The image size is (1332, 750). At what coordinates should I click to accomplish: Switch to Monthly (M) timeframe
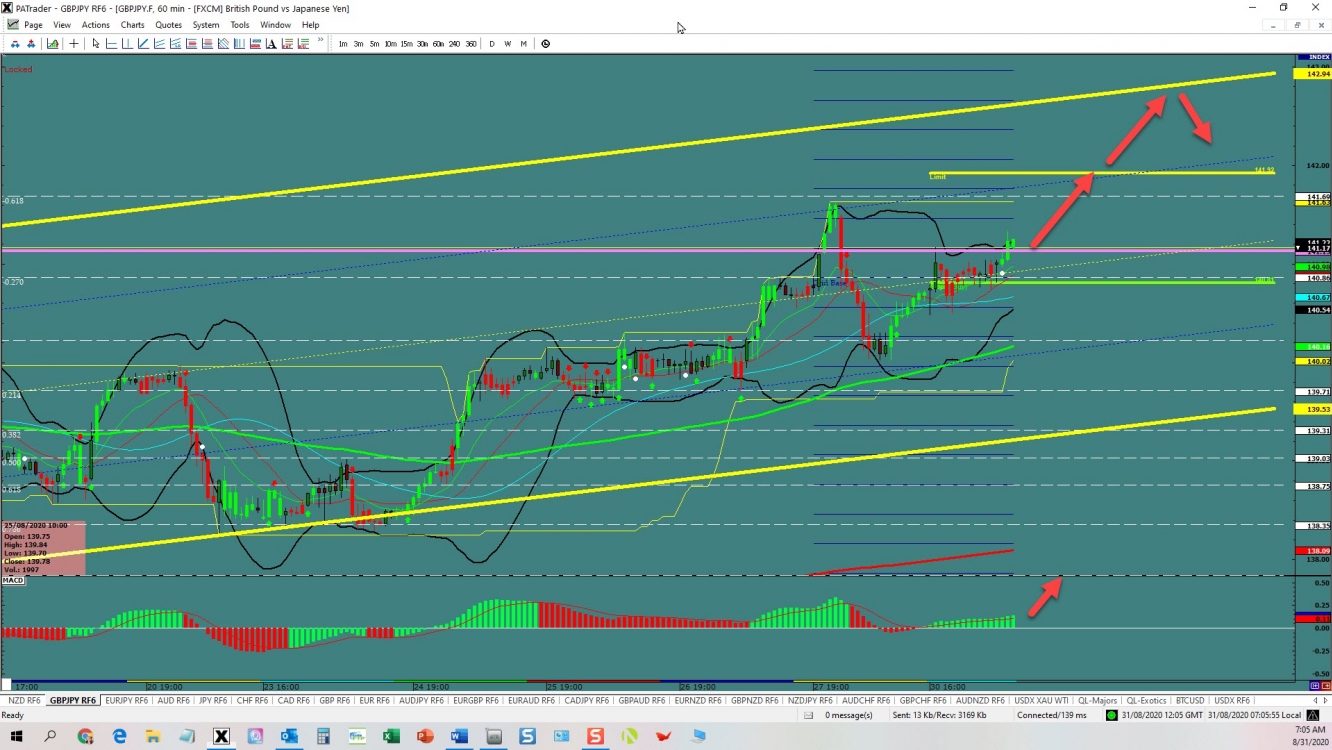coord(523,44)
